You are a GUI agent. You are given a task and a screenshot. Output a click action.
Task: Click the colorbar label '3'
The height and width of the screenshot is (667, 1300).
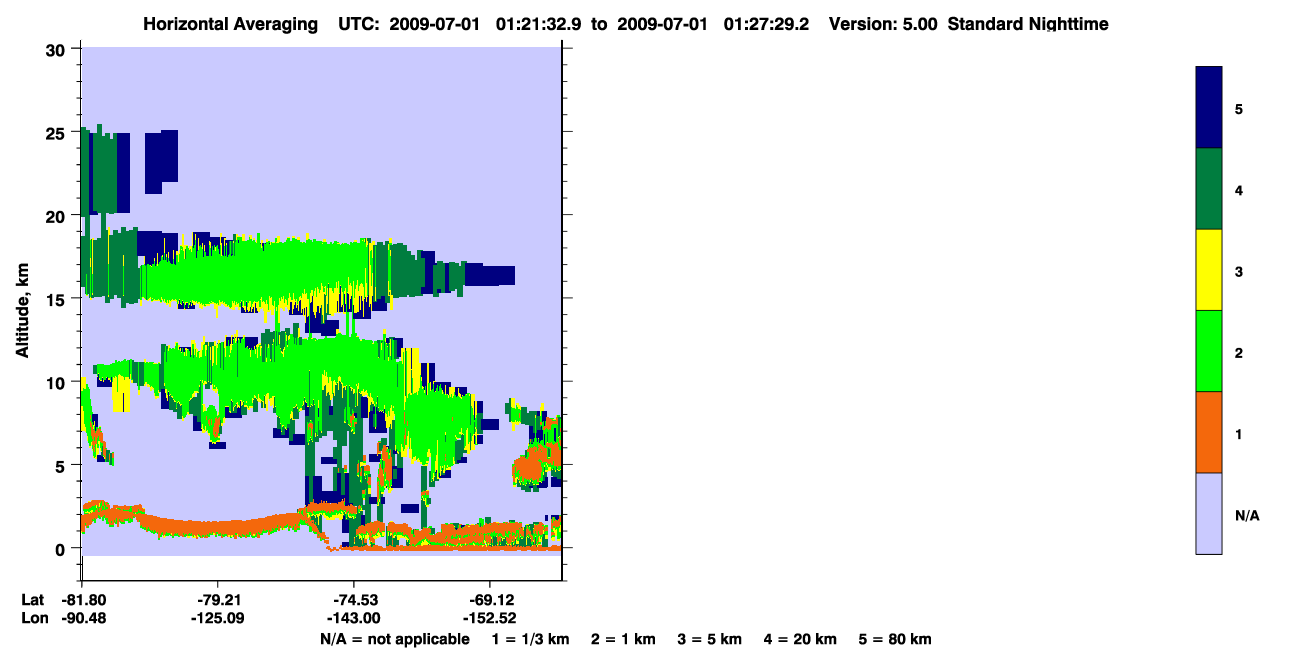pyautogui.click(x=1239, y=271)
